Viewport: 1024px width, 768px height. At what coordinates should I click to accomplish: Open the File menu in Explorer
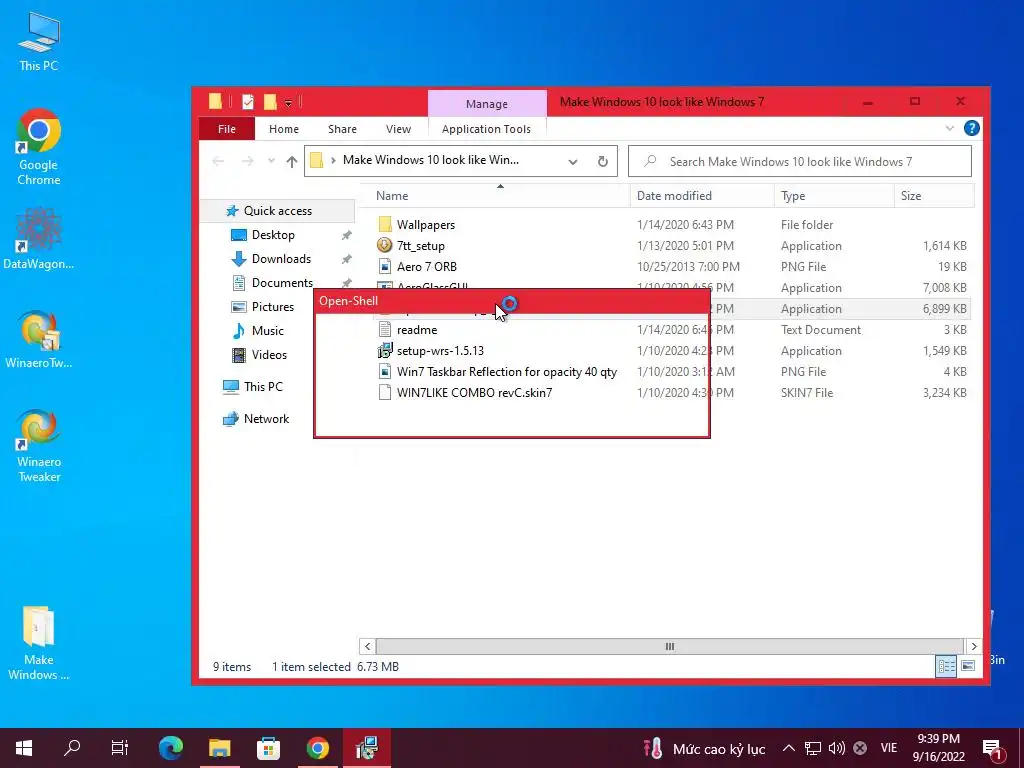tap(227, 129)
